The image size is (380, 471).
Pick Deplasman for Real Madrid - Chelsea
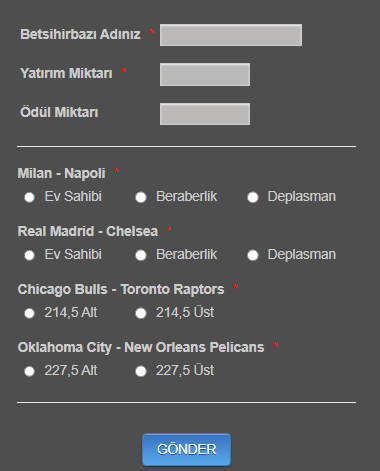253,255
